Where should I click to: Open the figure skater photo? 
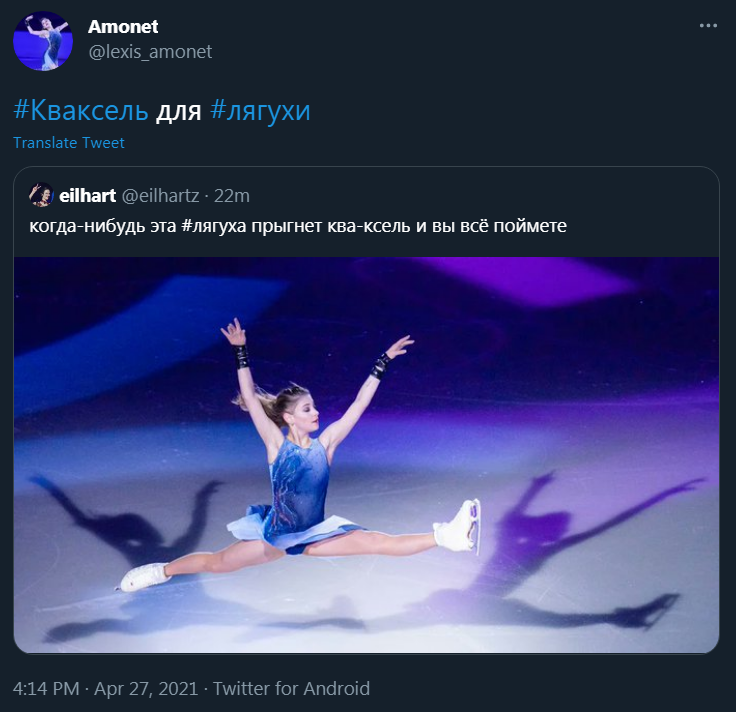[366, 455]
